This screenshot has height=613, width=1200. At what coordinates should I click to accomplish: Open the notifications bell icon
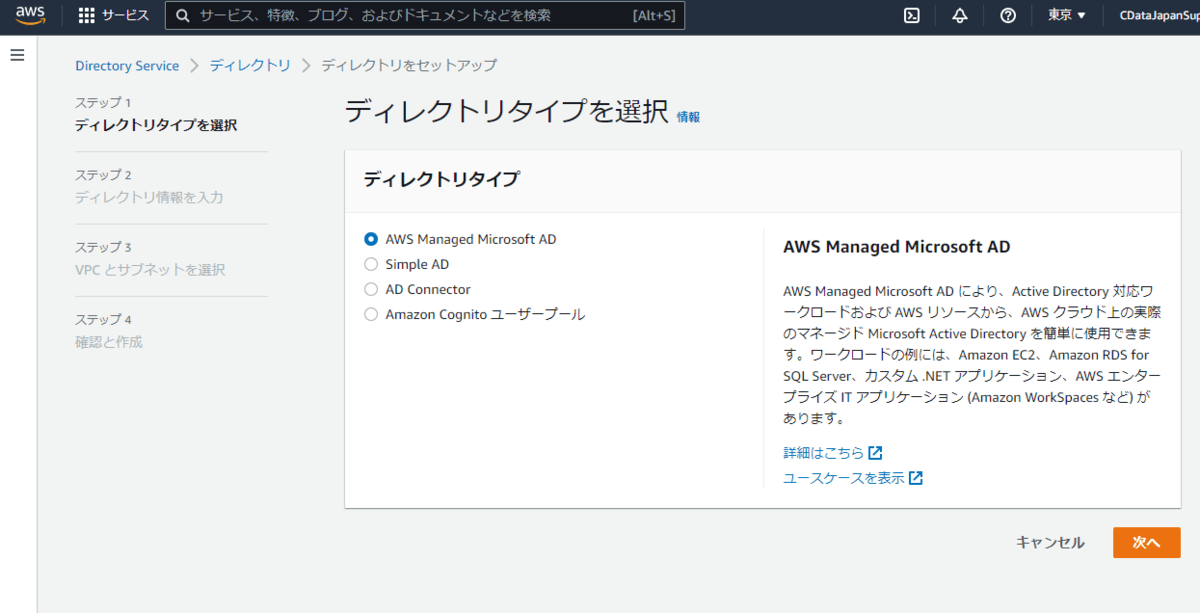(x=960, y=16)
